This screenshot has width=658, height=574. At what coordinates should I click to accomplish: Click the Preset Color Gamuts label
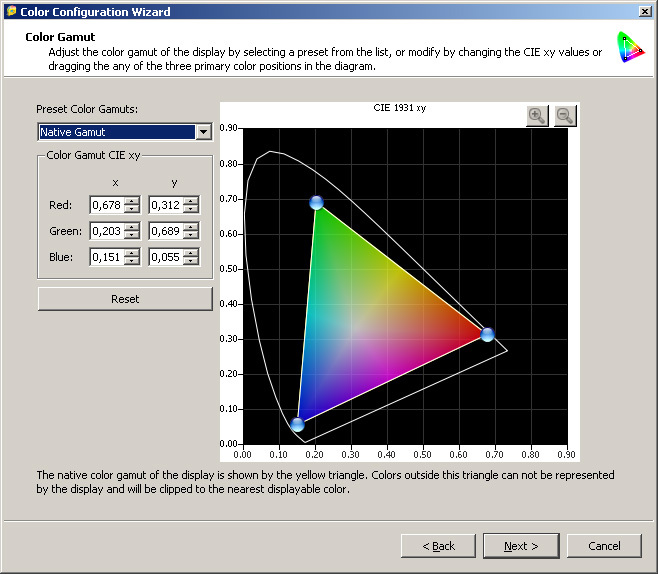coord(87,109)
